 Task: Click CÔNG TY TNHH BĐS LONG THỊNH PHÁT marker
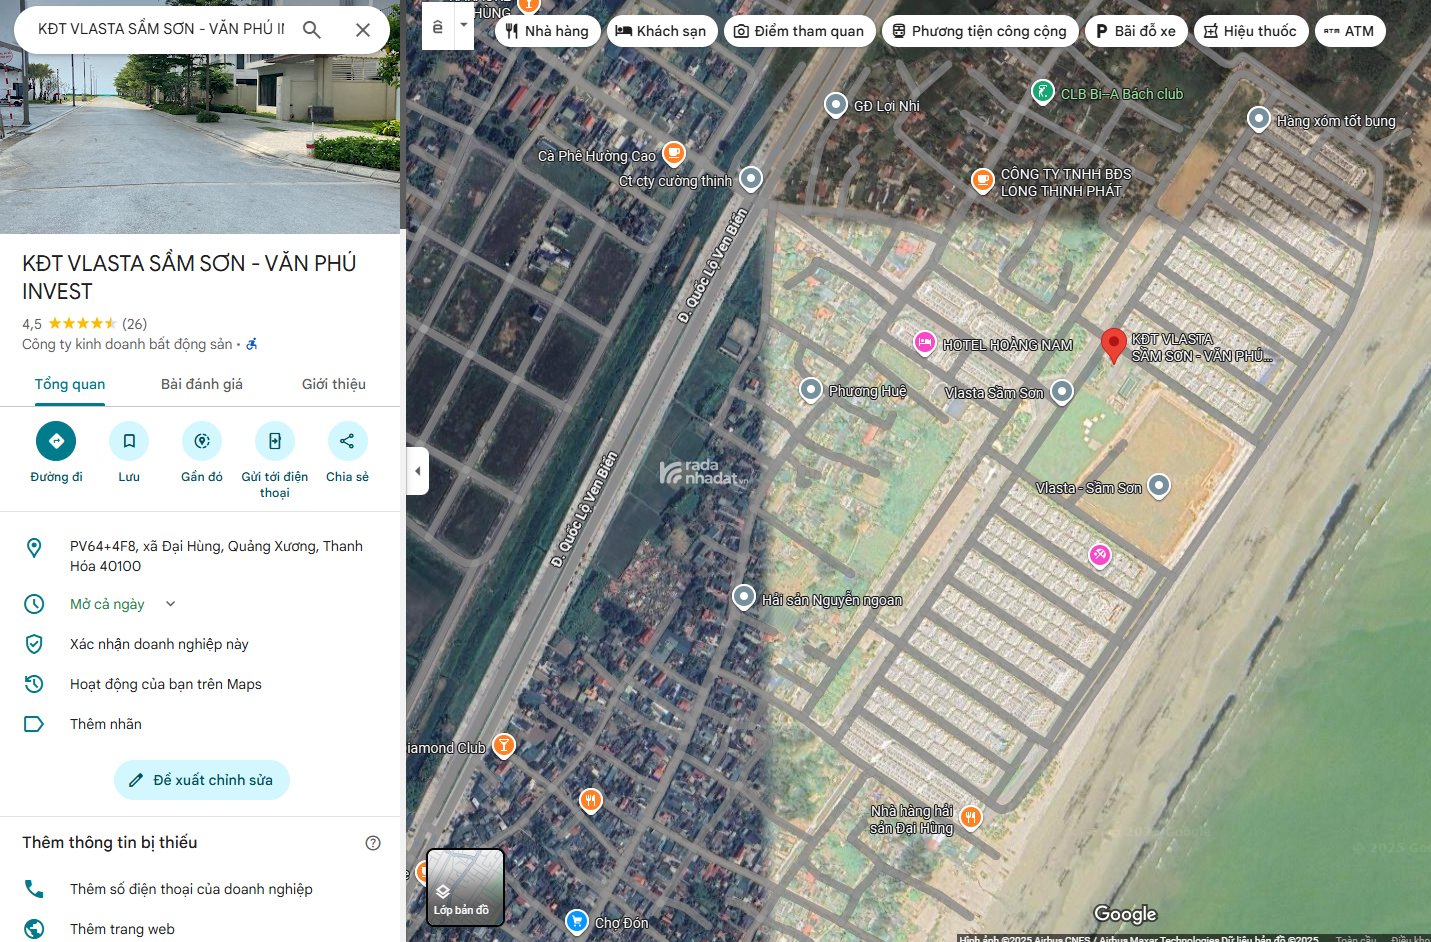982,180
